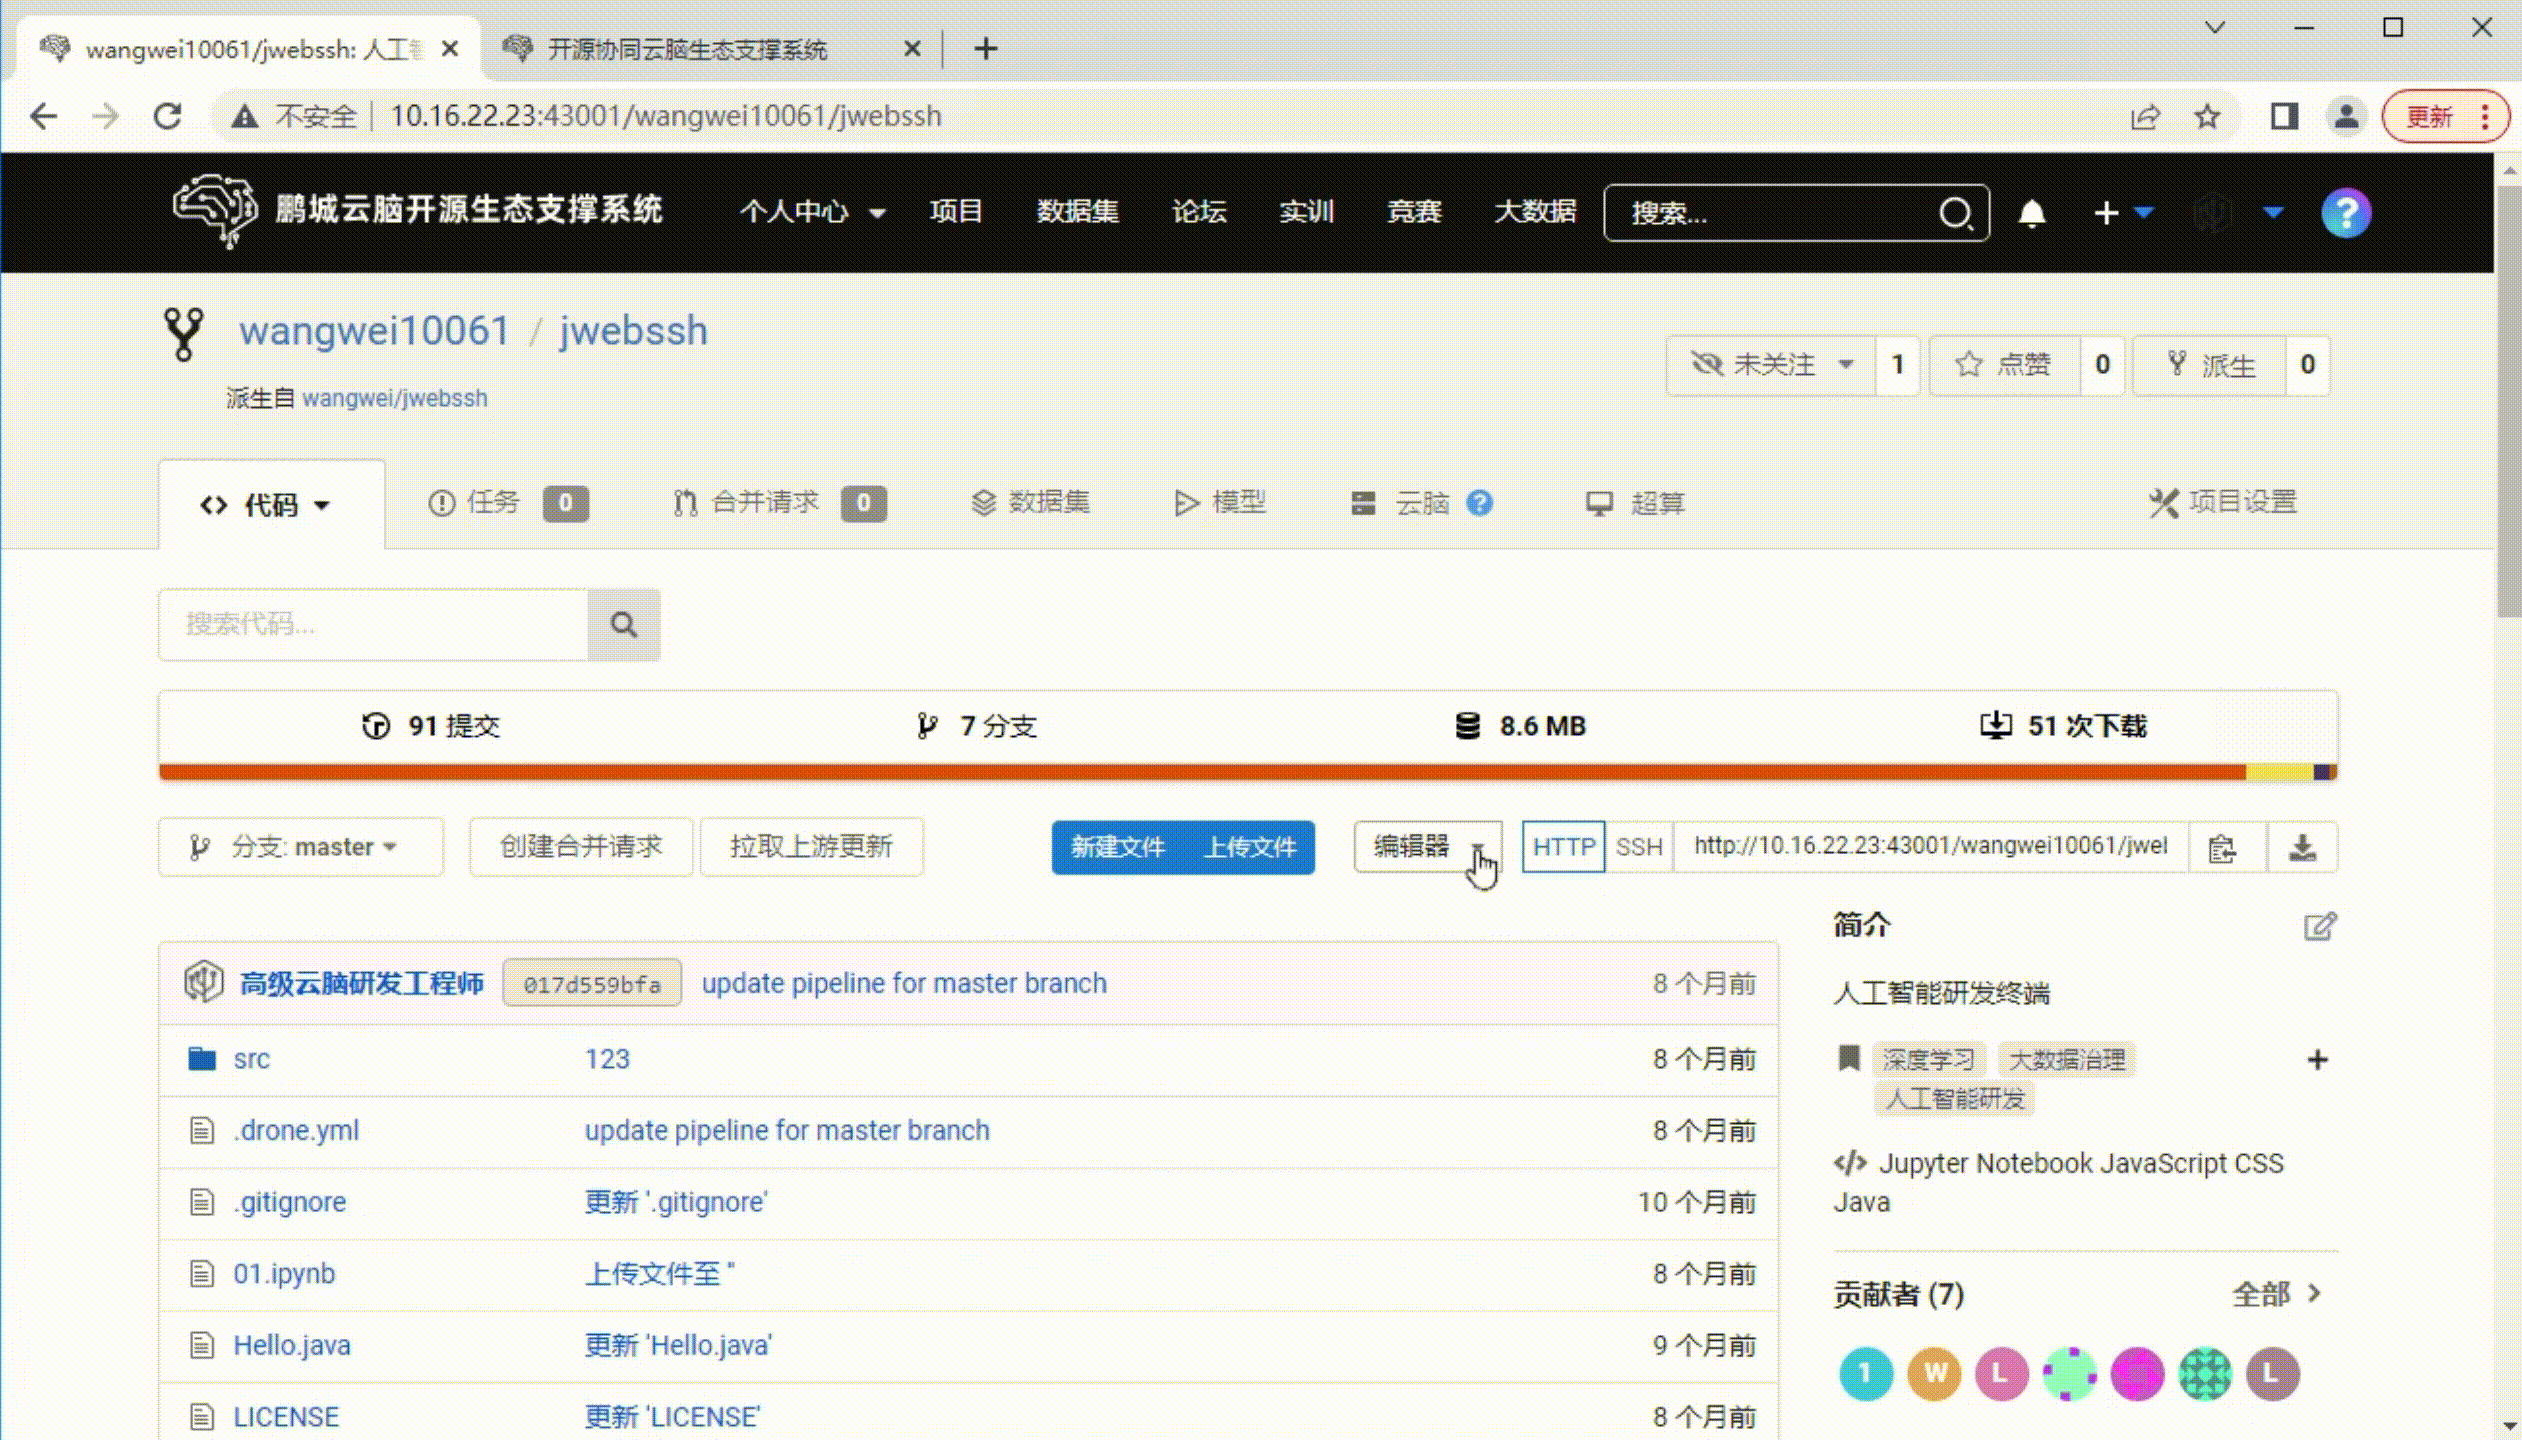This screenshot has width=2522, height=1440.
Task: Click the edit description pencil icon
Action: (2319, 926)
